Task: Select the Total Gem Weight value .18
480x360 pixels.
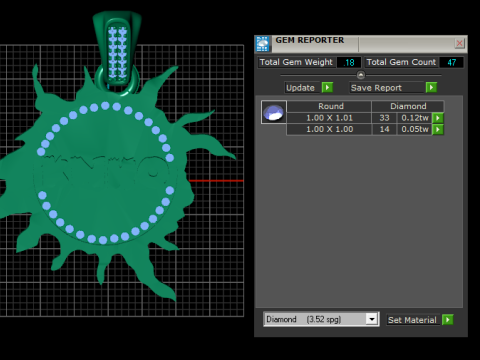Action: [349, 62]
